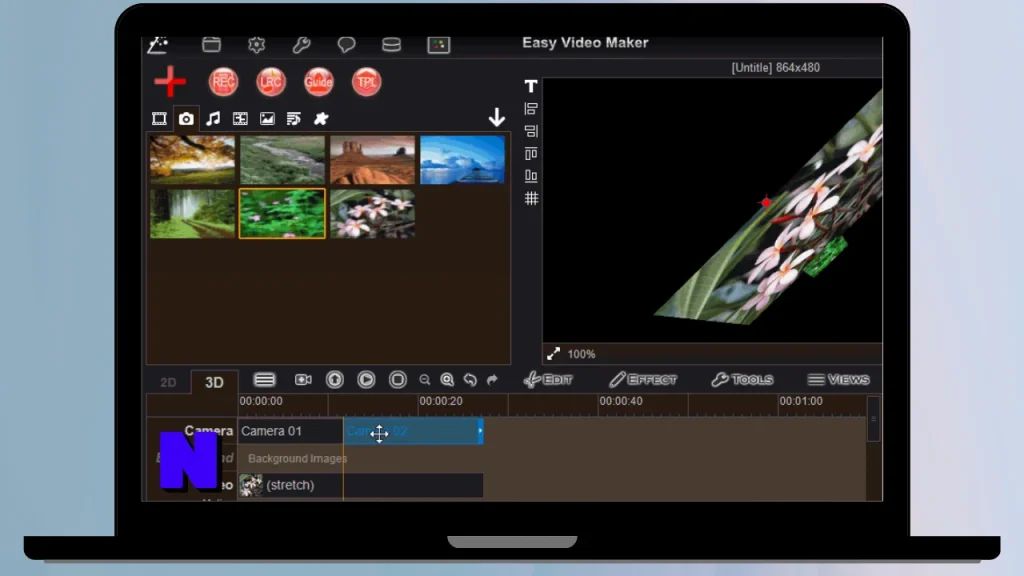
Task: Switch to 3D timeline tab
Action: pos(214,383)
